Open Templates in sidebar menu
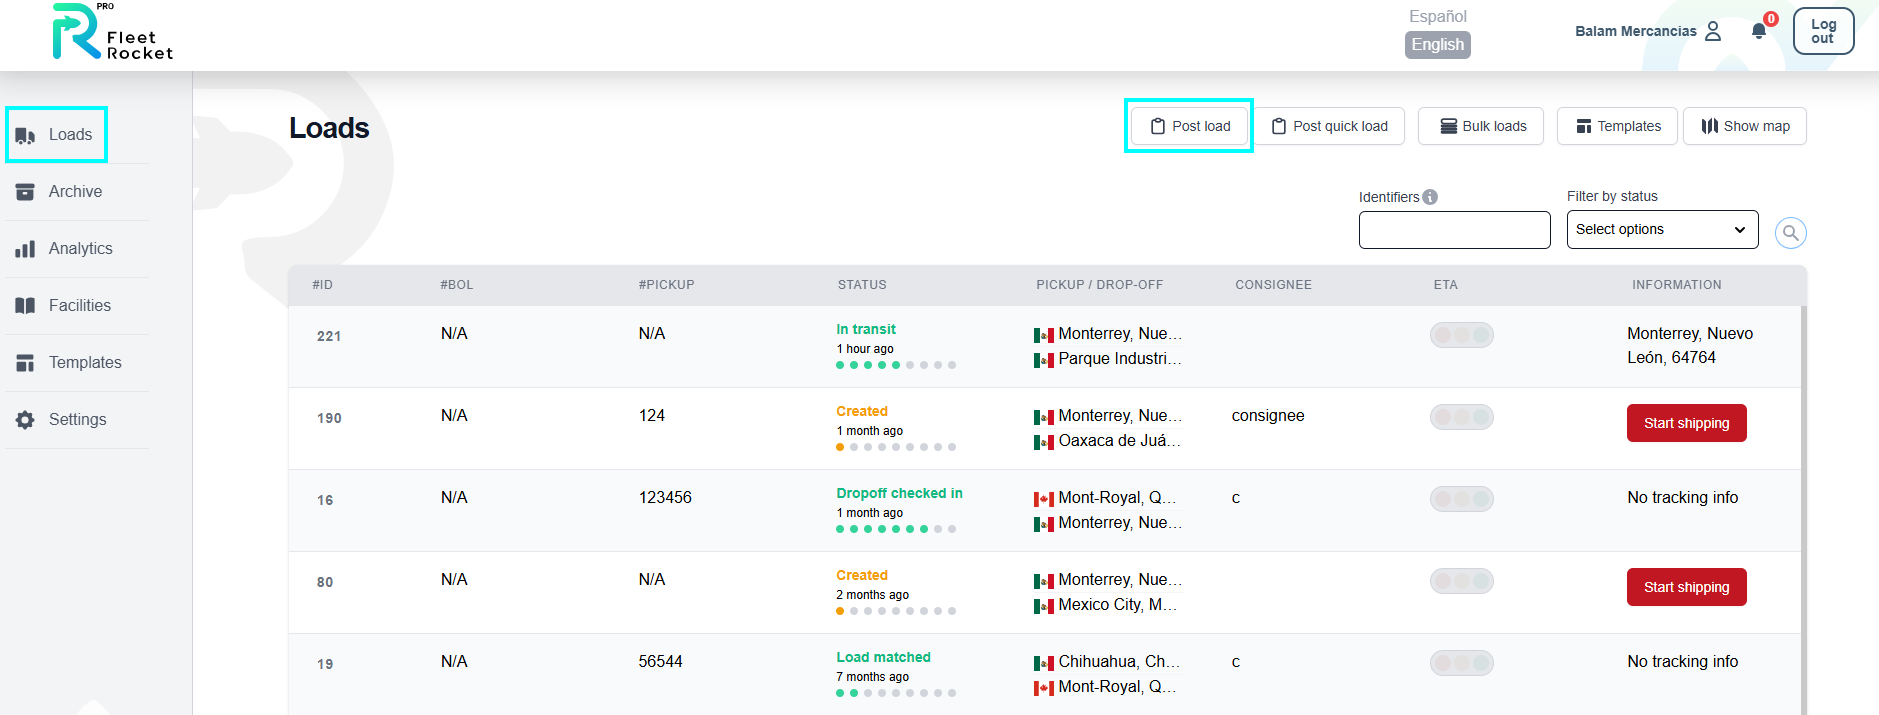 click(85, 363)
